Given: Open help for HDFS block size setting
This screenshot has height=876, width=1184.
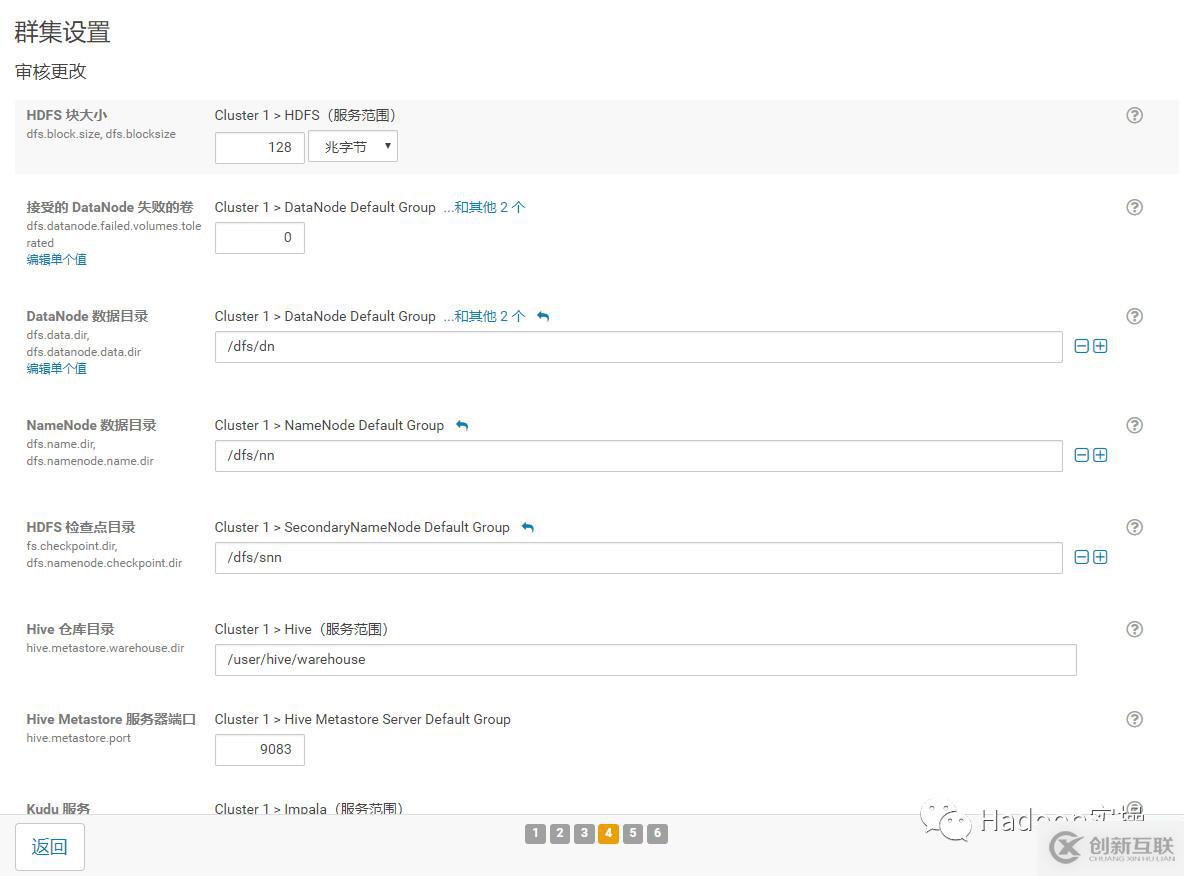Looking at the screenshot, I should point(1134,116).
